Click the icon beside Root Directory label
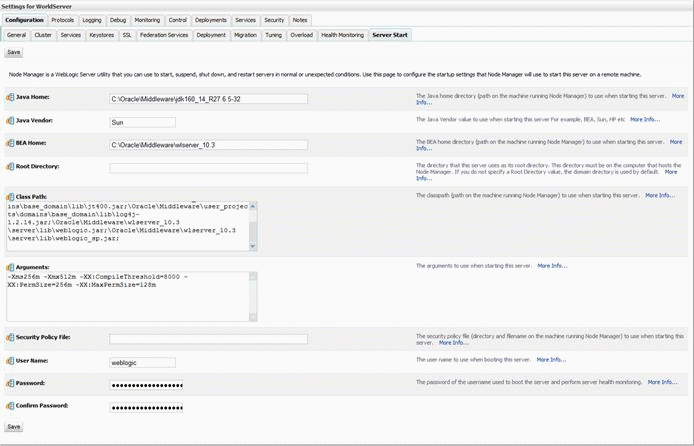Viewport: 694px width, 446px height. pos(10,167)
